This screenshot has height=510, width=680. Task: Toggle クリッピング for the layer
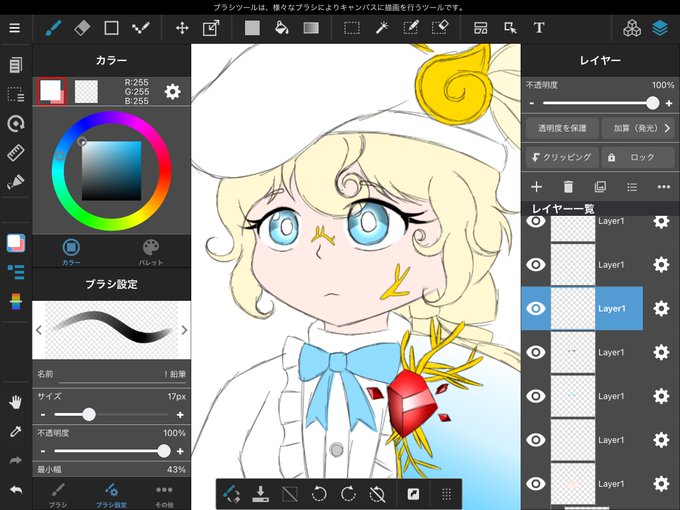562,157
